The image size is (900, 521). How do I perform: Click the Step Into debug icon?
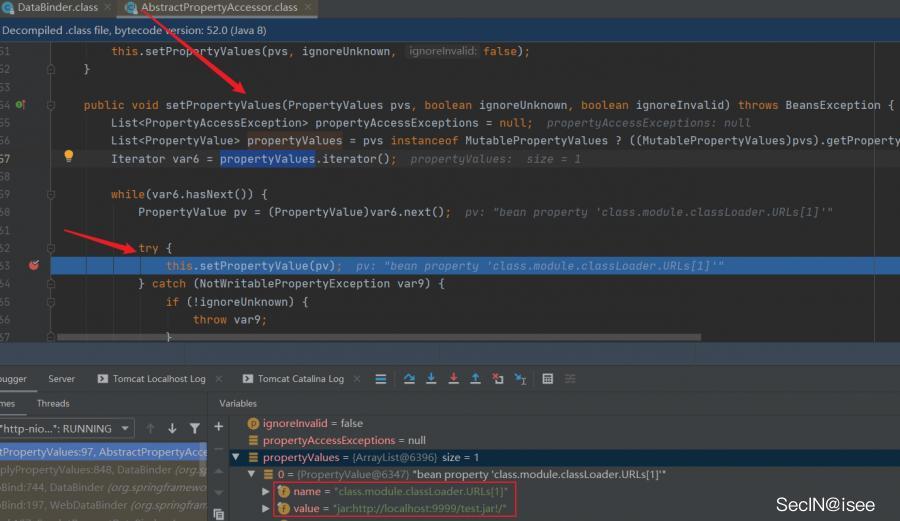pos(431,379)
